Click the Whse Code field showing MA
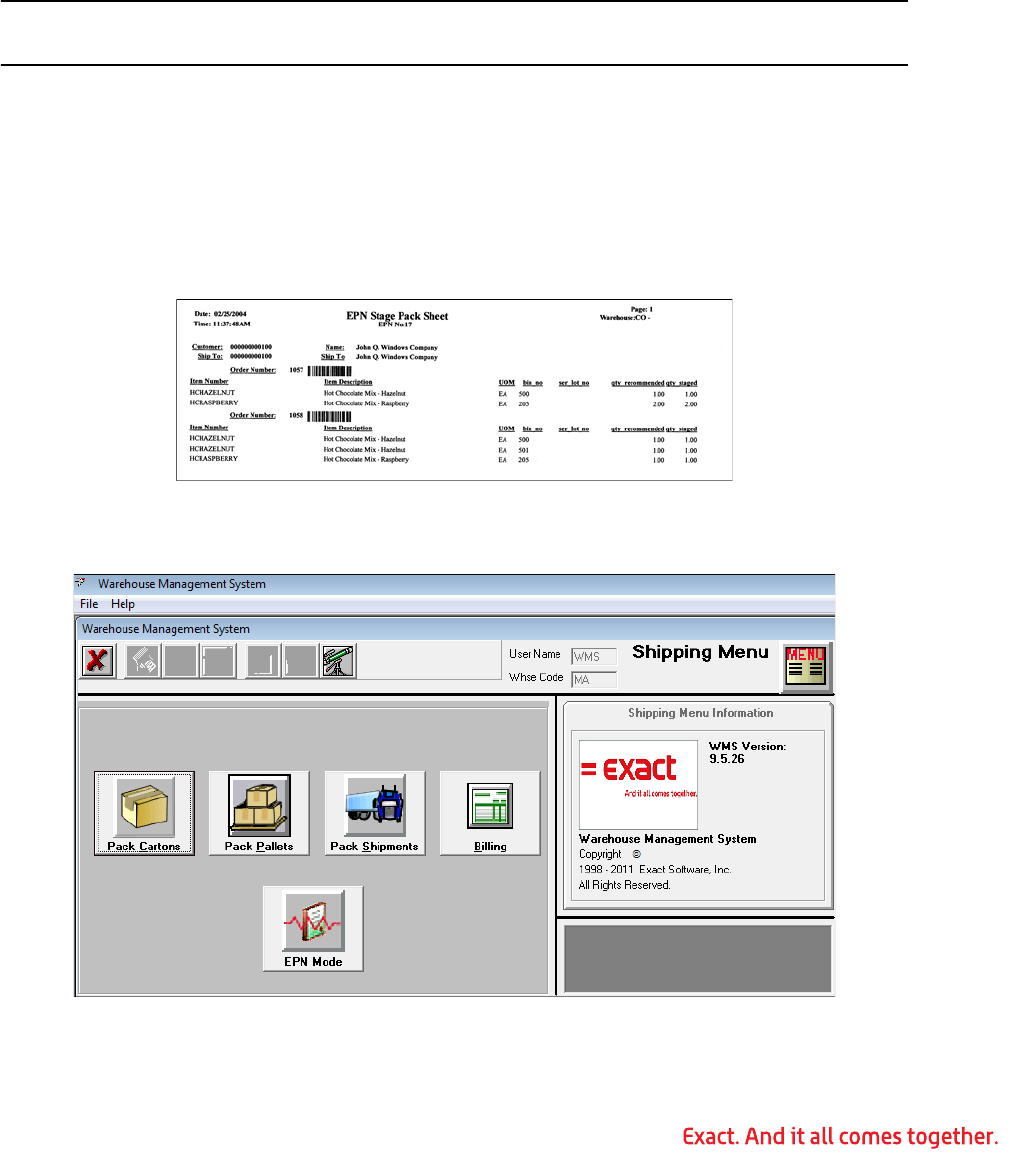The image size is (1011, 1157). [594, 680]
